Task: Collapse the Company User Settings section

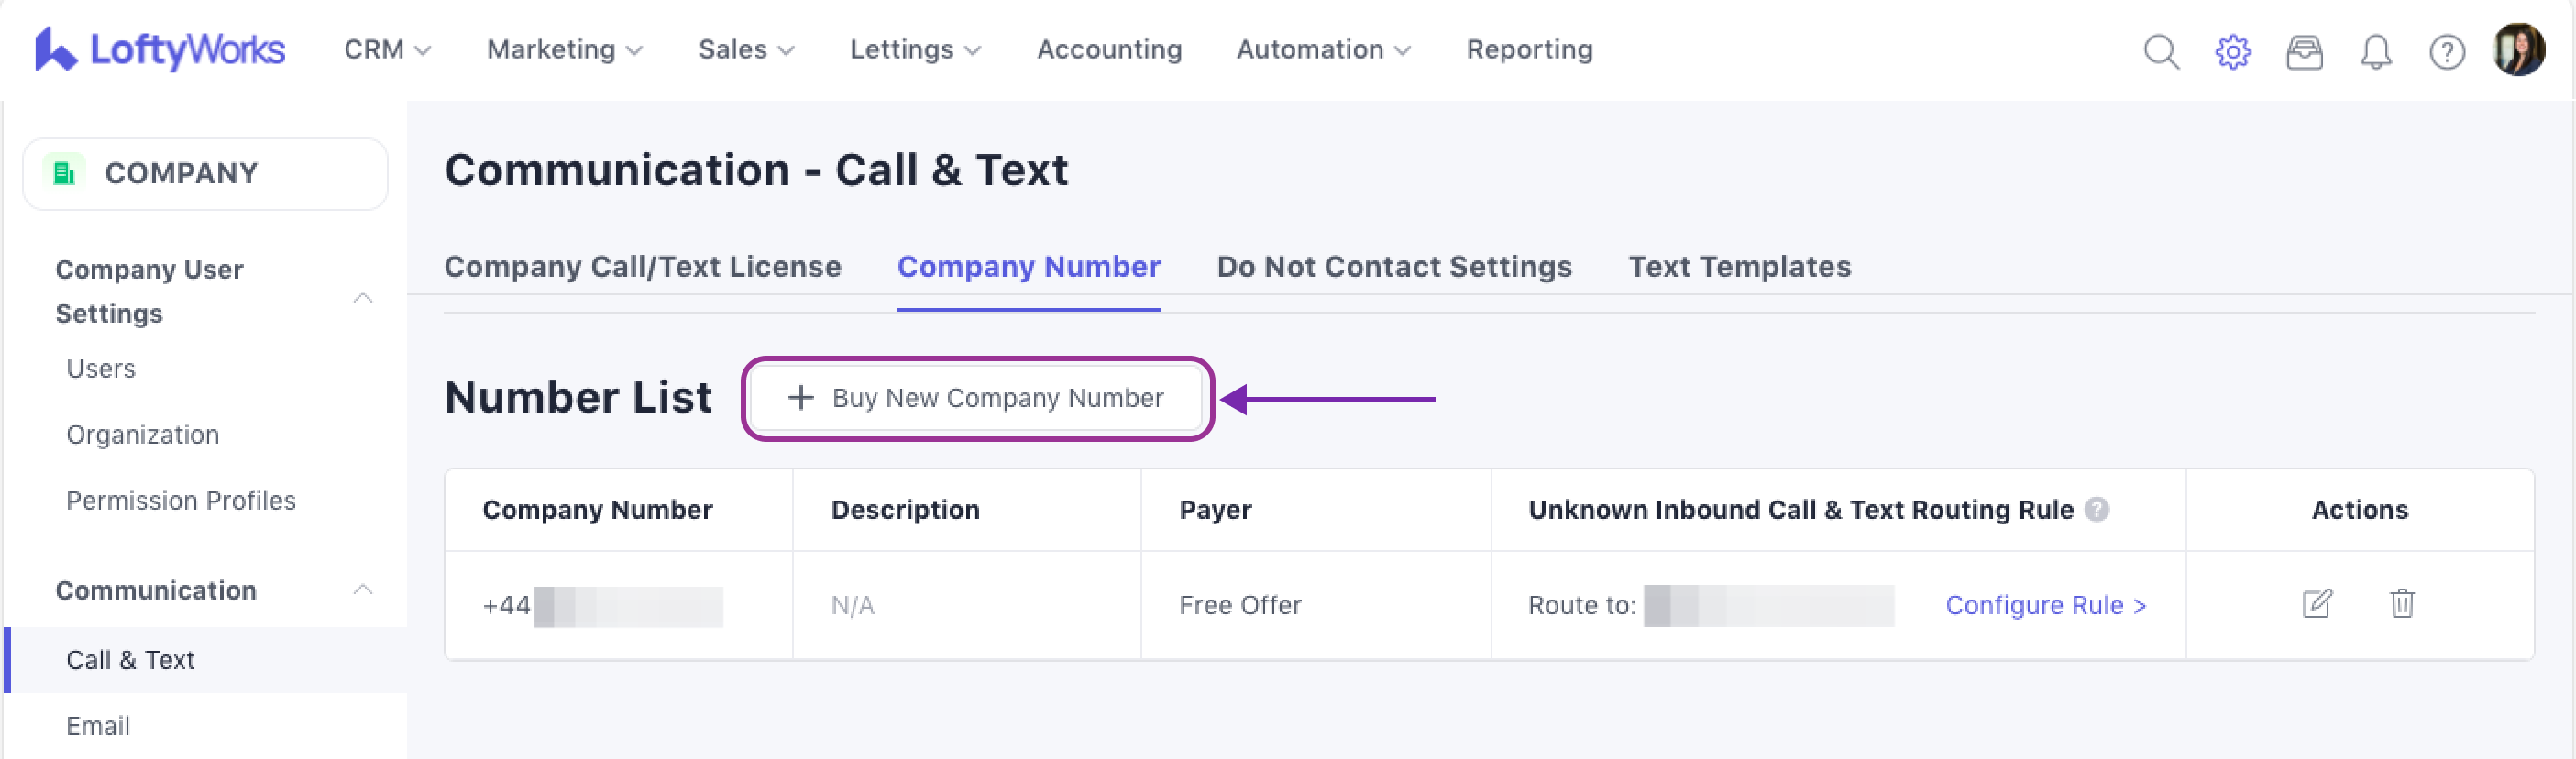Action: click(363, 298)
